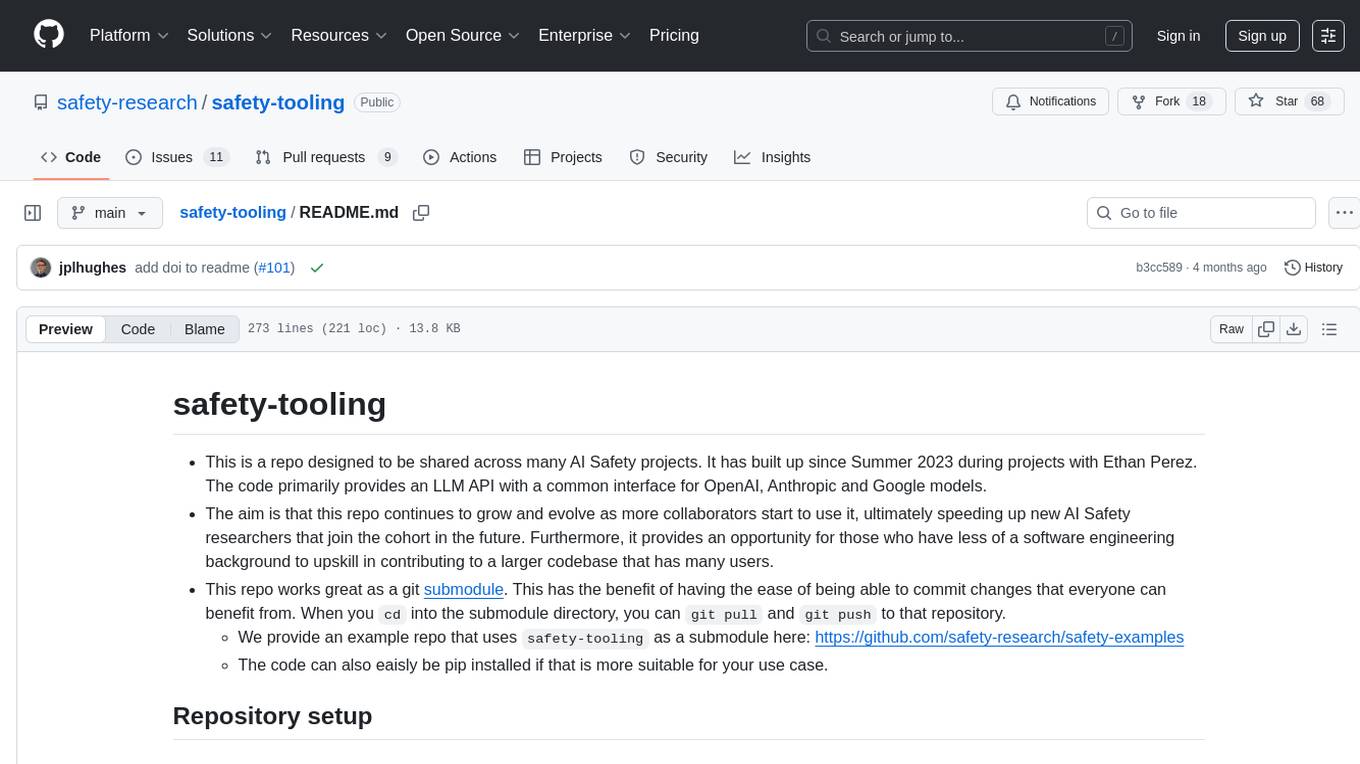
Task: Click the 273 lines file info text
Action: [354, 329]
